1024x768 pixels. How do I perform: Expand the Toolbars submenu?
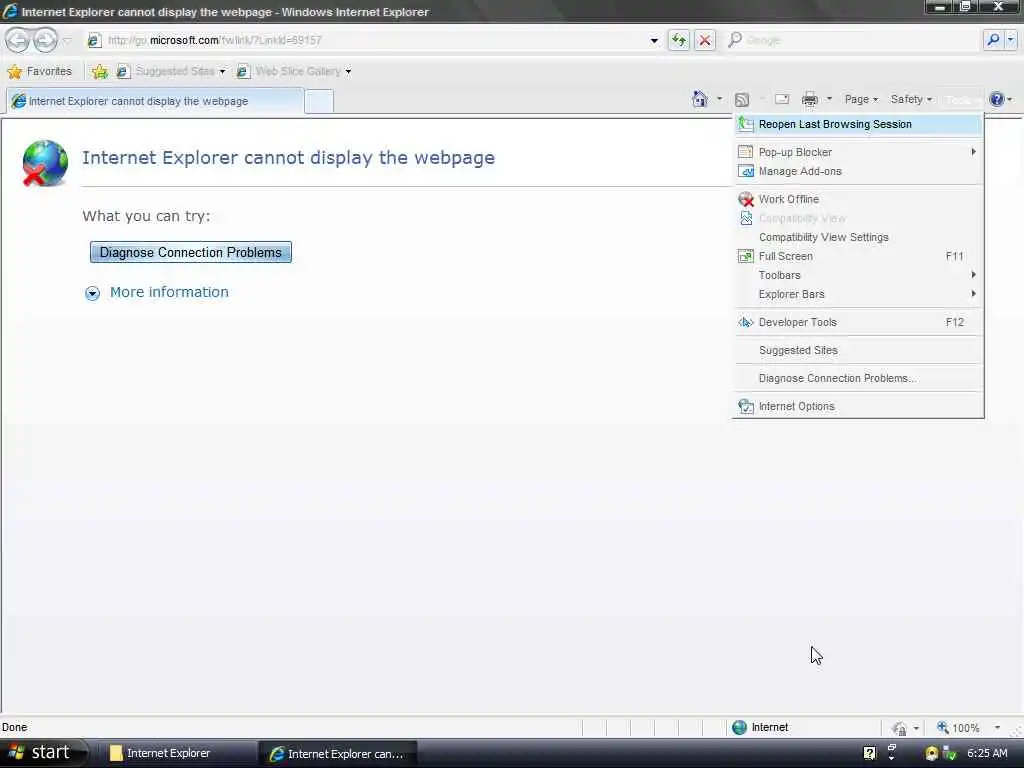[858, 275]
